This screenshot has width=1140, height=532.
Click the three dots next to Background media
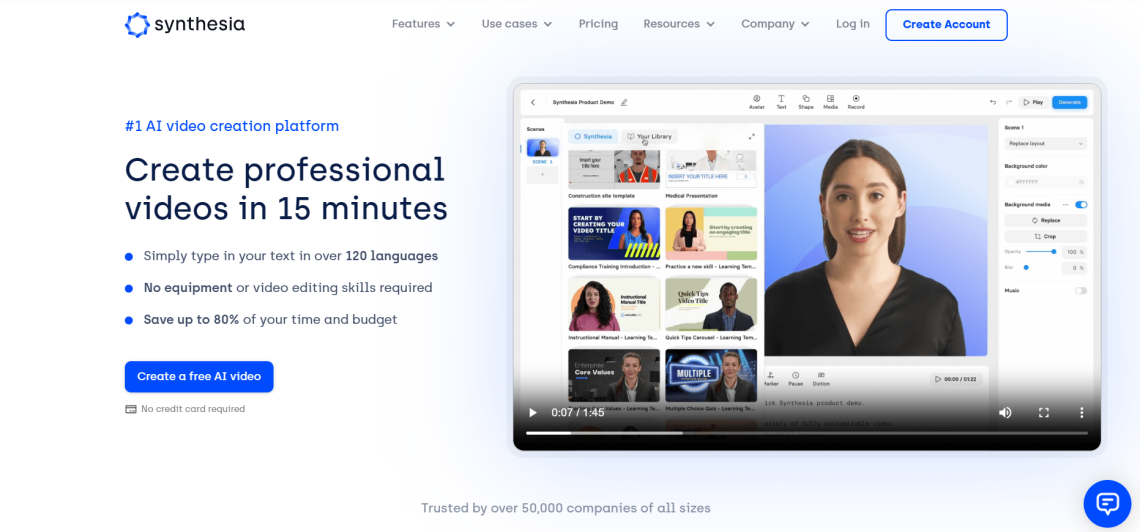click(x=1066, y=205)
